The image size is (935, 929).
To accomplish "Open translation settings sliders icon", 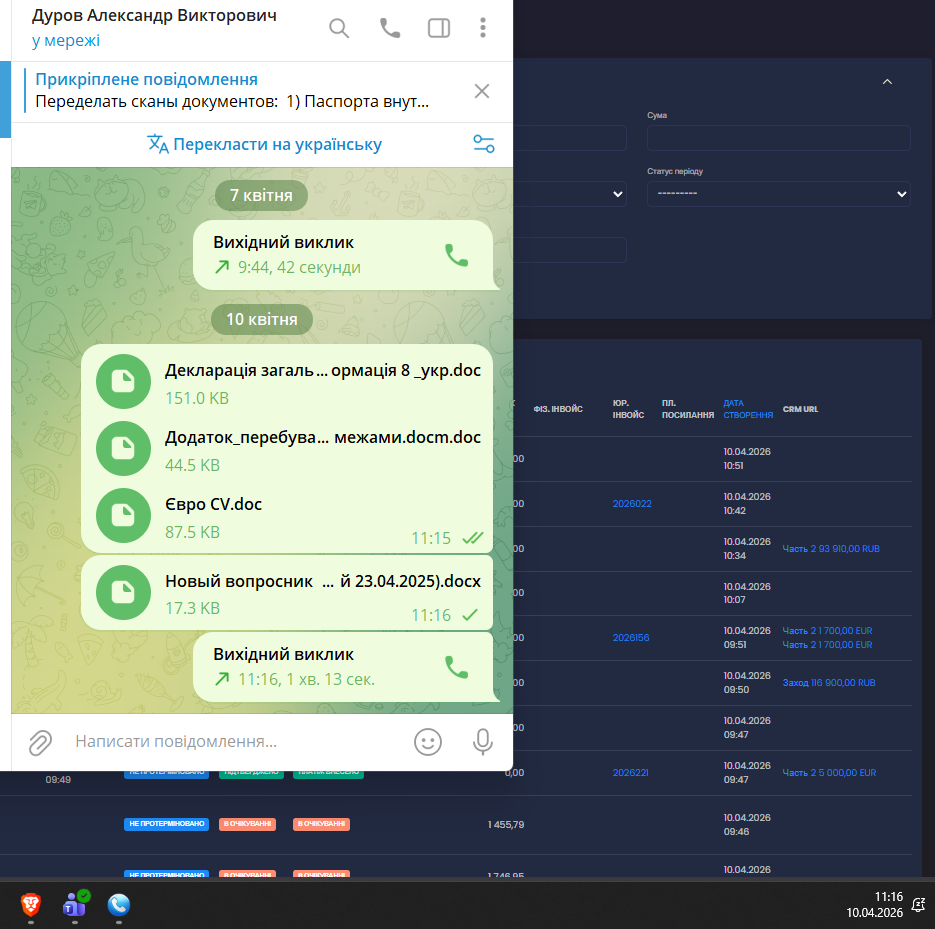I will 484,144.
